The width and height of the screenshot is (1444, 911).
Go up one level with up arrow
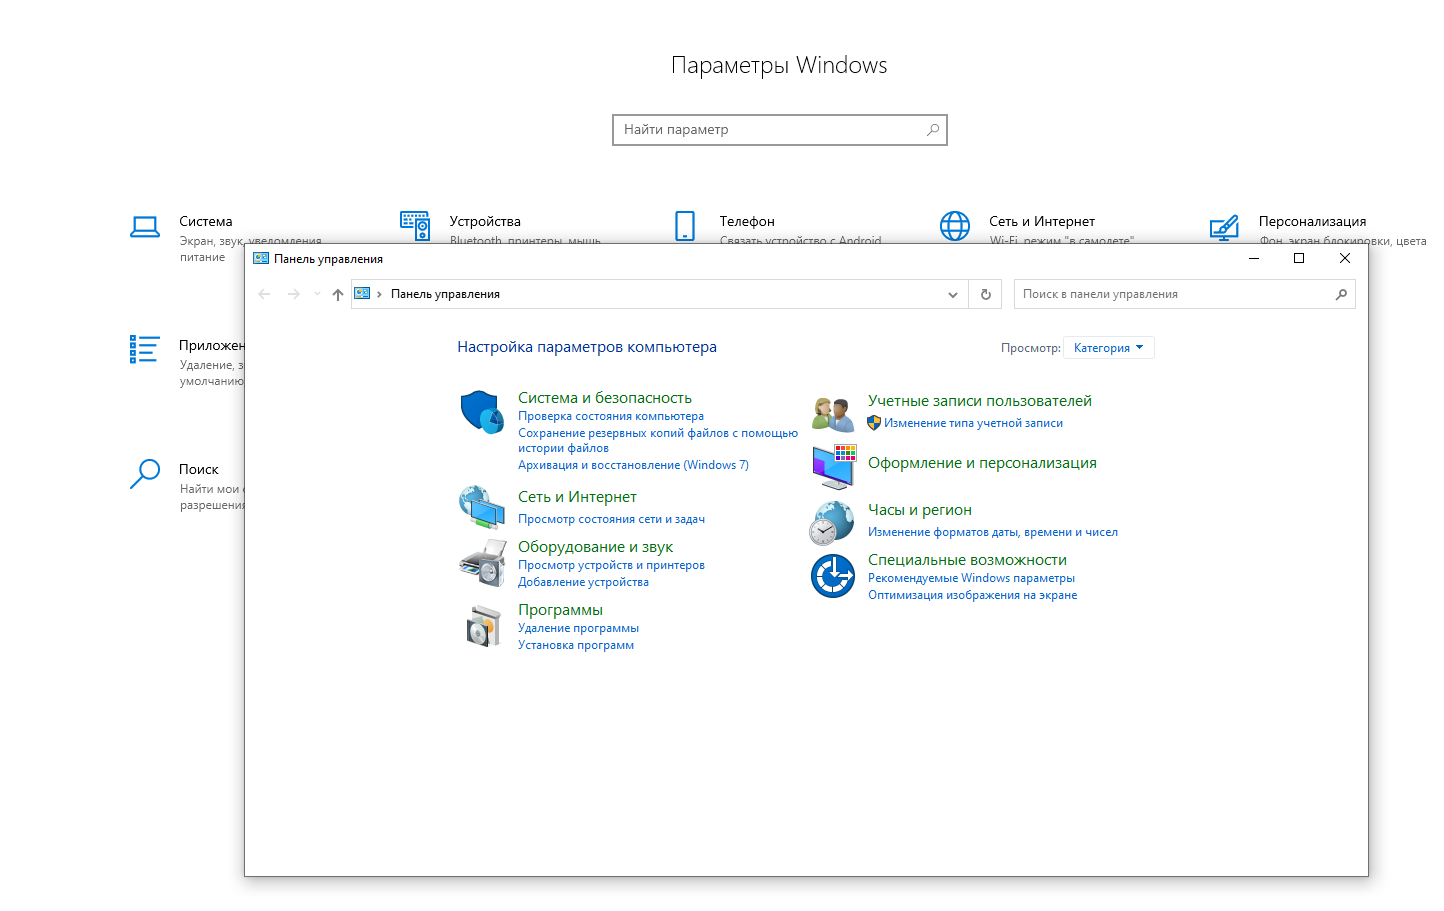coord(338,294)
